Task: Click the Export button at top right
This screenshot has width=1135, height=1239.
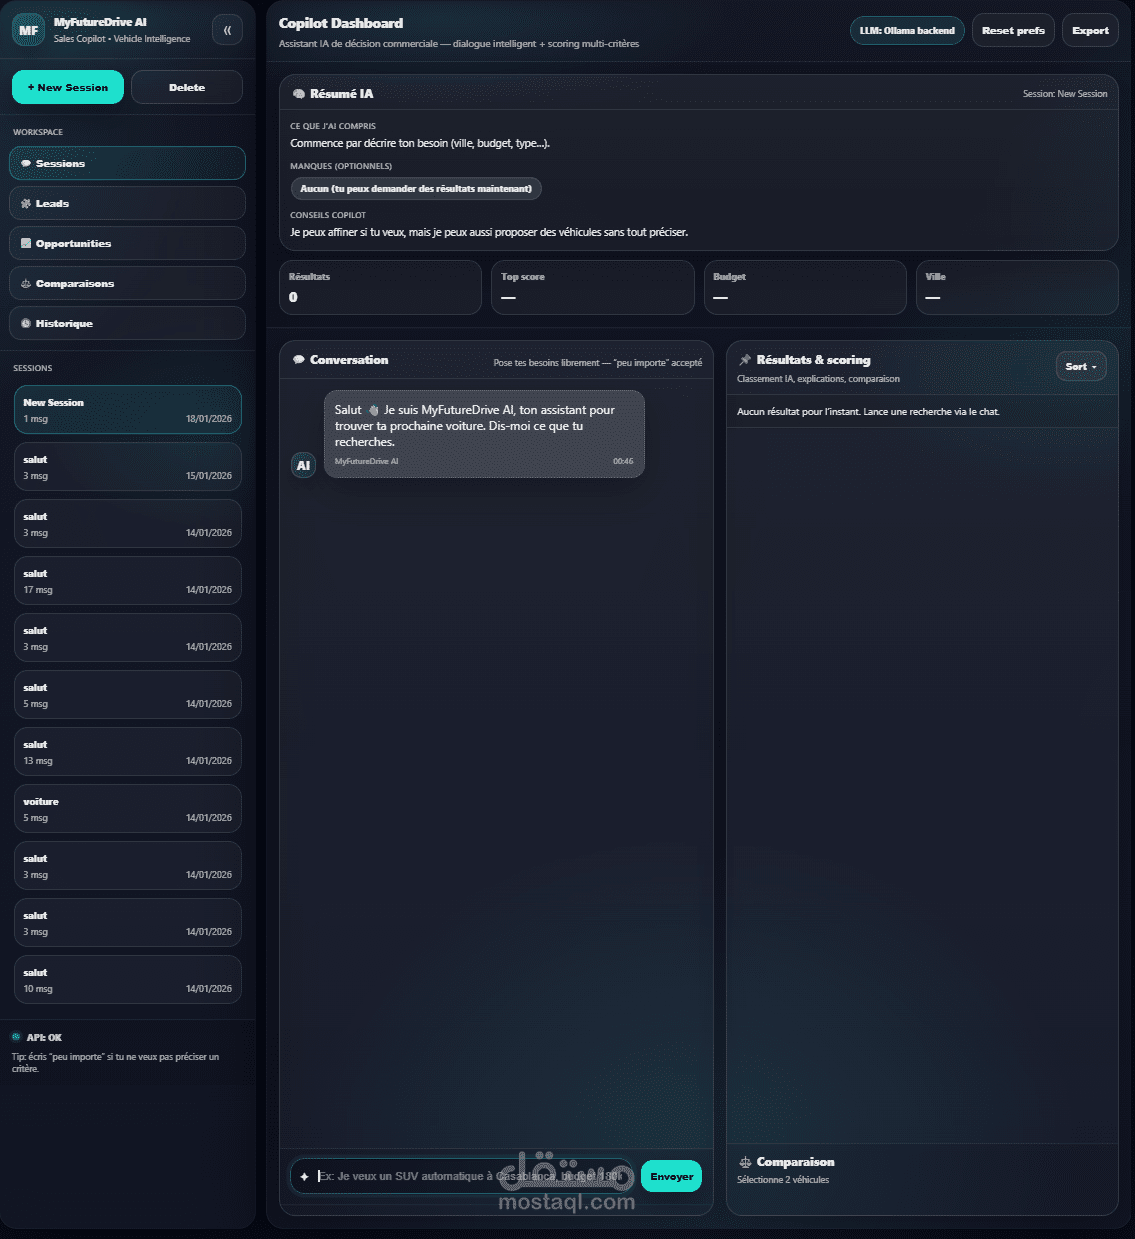Action: click(x=1090, y=30)
